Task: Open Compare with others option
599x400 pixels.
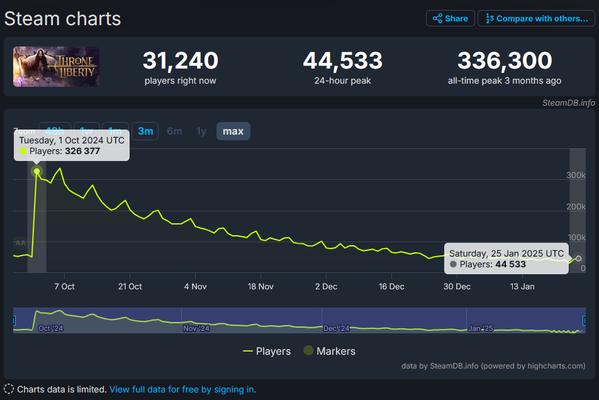Action: (x=536, y=18)
